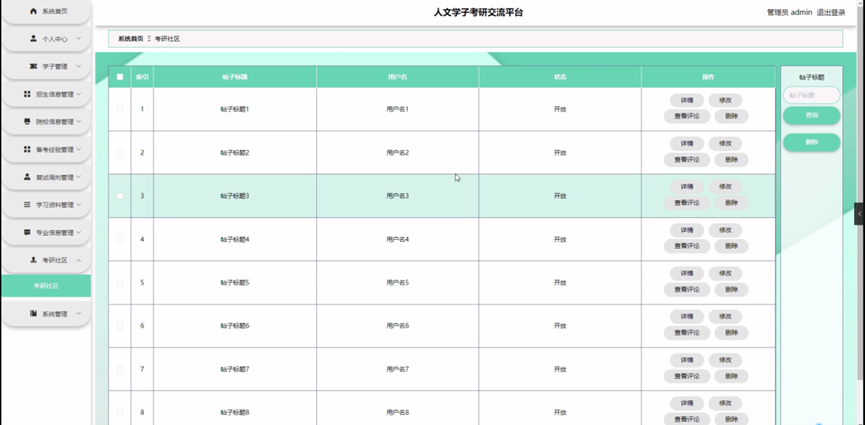Image resolution: width=865 pixels, height=425 pixels.
Task: Click 修改 for 帖子标题3
Action: (x=725, y=187)
